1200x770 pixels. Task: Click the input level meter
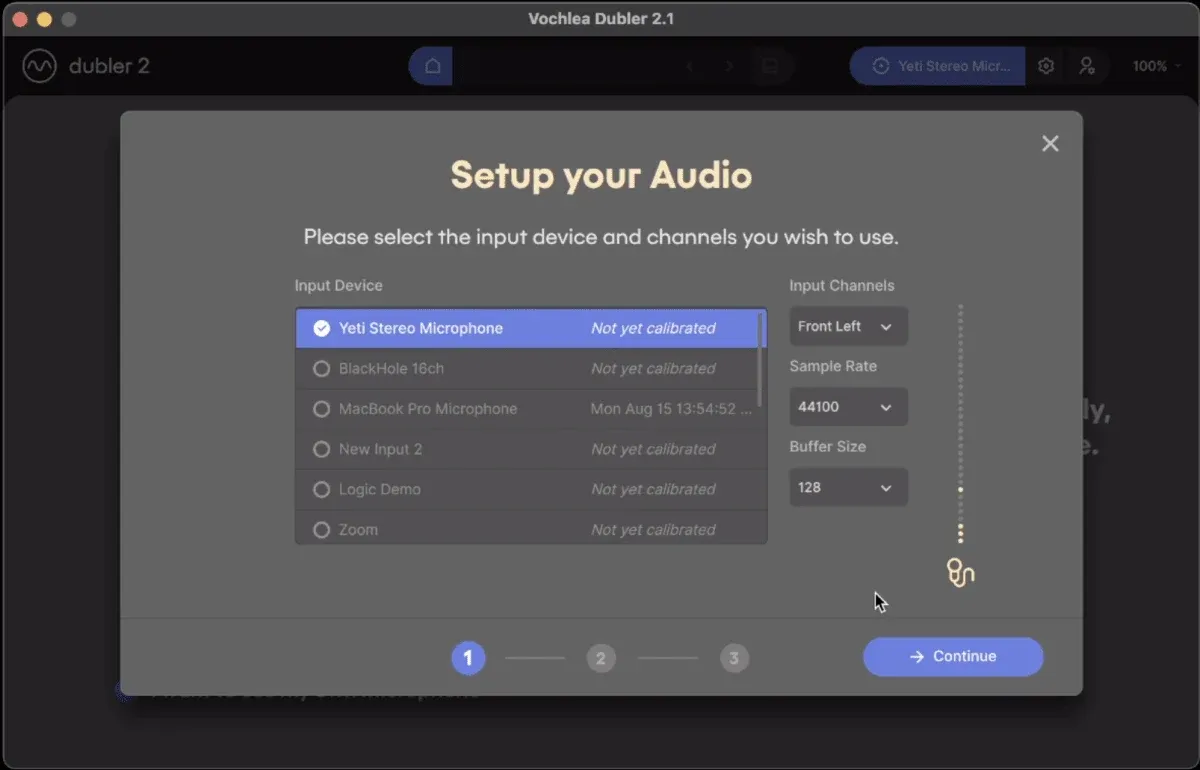click(x=960, y=424)
